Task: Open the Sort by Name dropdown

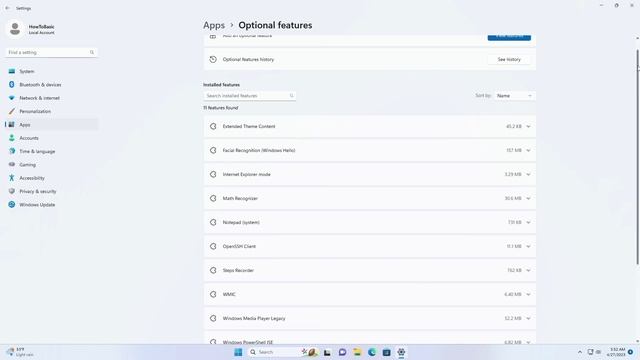Action: tap(514, 96)
